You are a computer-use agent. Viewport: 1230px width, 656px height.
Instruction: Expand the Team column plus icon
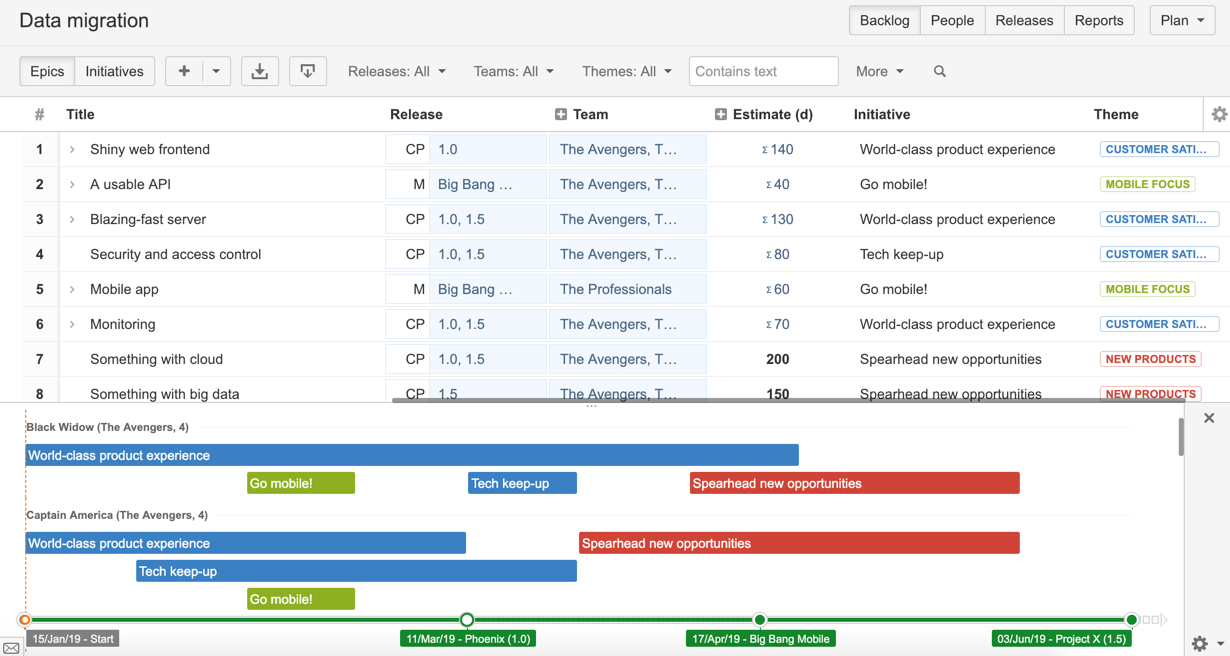pyautogui.click(x=561, y=114)
